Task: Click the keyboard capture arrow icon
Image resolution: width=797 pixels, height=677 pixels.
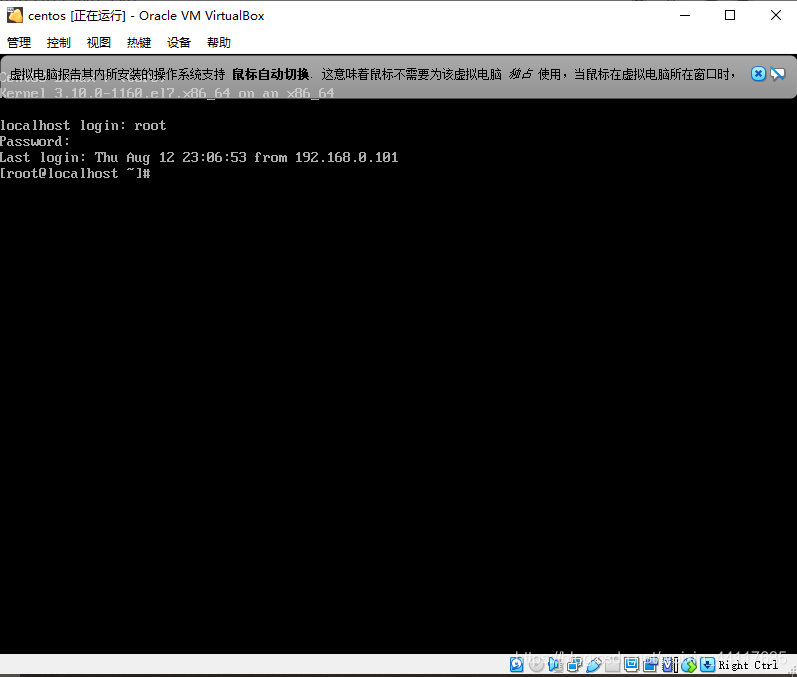Action: pyautogui.click(x=708, y=664)
